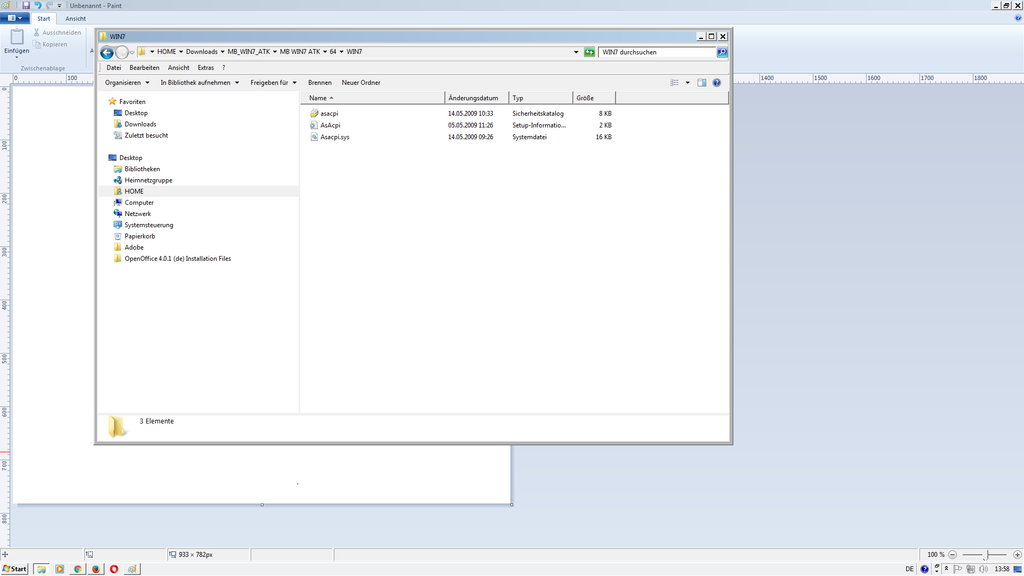Open the Bearbeiten menu in Explorer
The image size is (1024, 576).
pyautogui.click(x=144, y=68)
